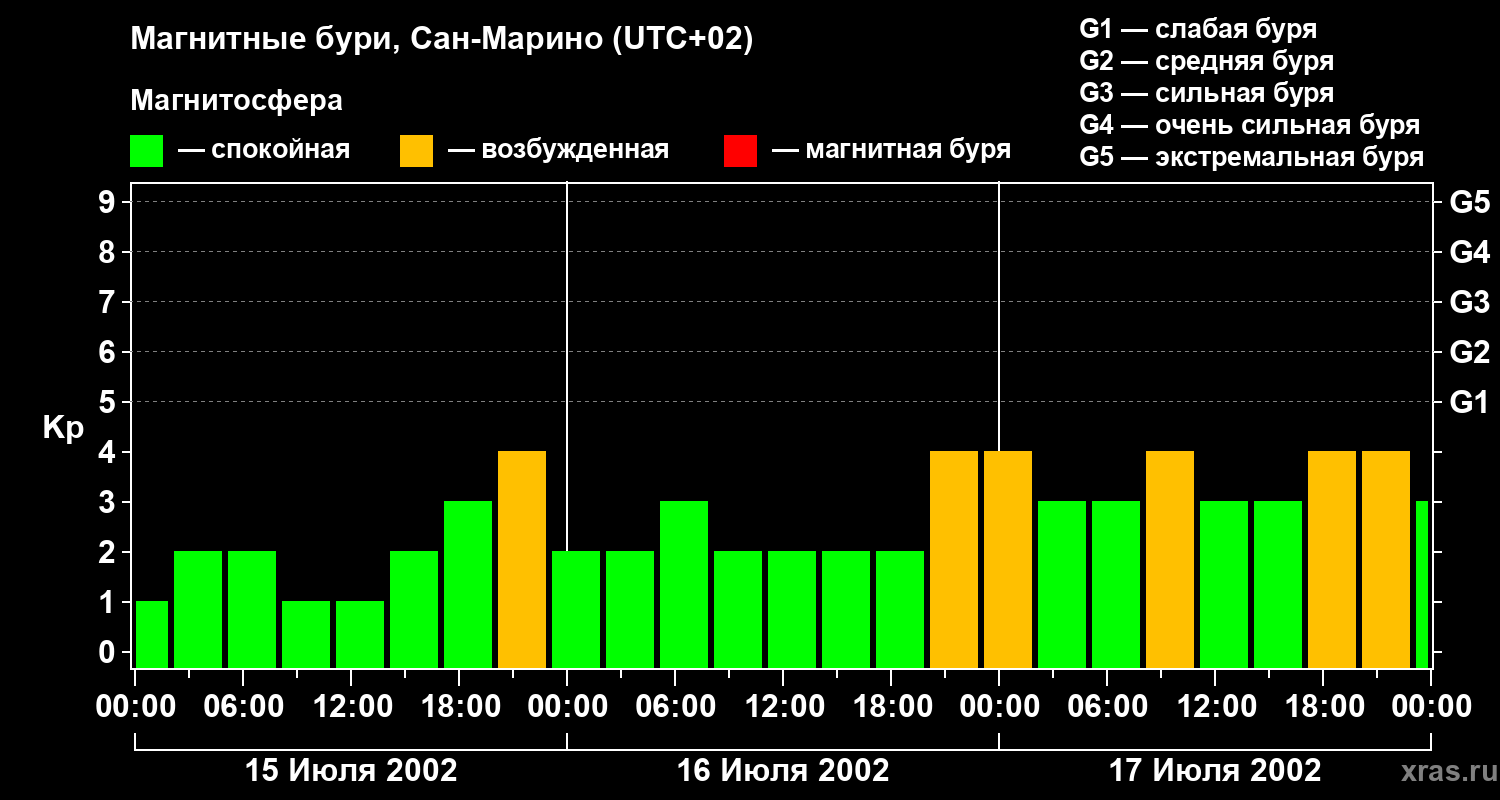Click the right-axis 'G5' tick label
1500x800 pixels.
(1469, 202)
